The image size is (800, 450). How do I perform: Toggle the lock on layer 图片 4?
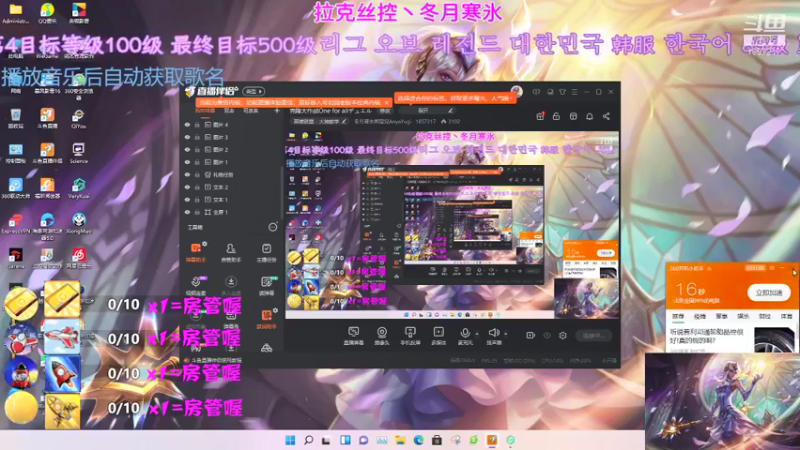click(x=197, y=124)
